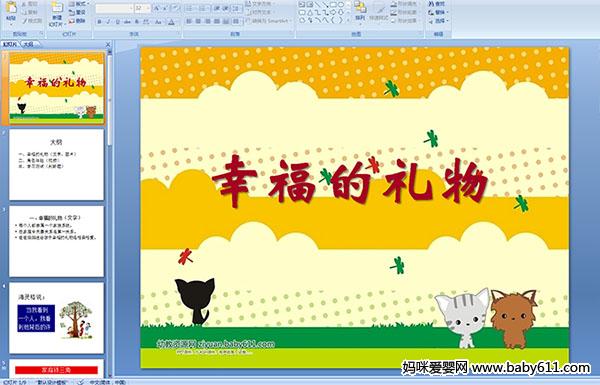Expand the Select dropdown in the editing group
The image size is (600, 385).
pos(438,21)
